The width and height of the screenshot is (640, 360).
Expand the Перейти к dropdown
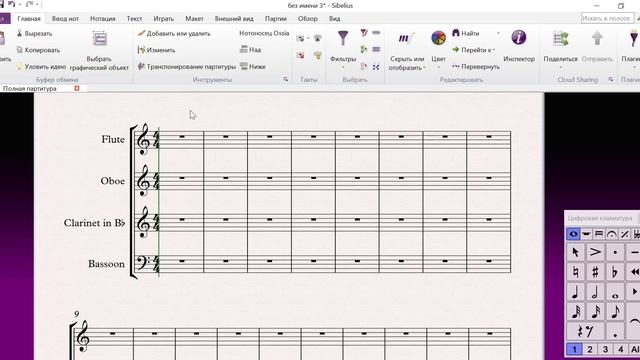494,50
